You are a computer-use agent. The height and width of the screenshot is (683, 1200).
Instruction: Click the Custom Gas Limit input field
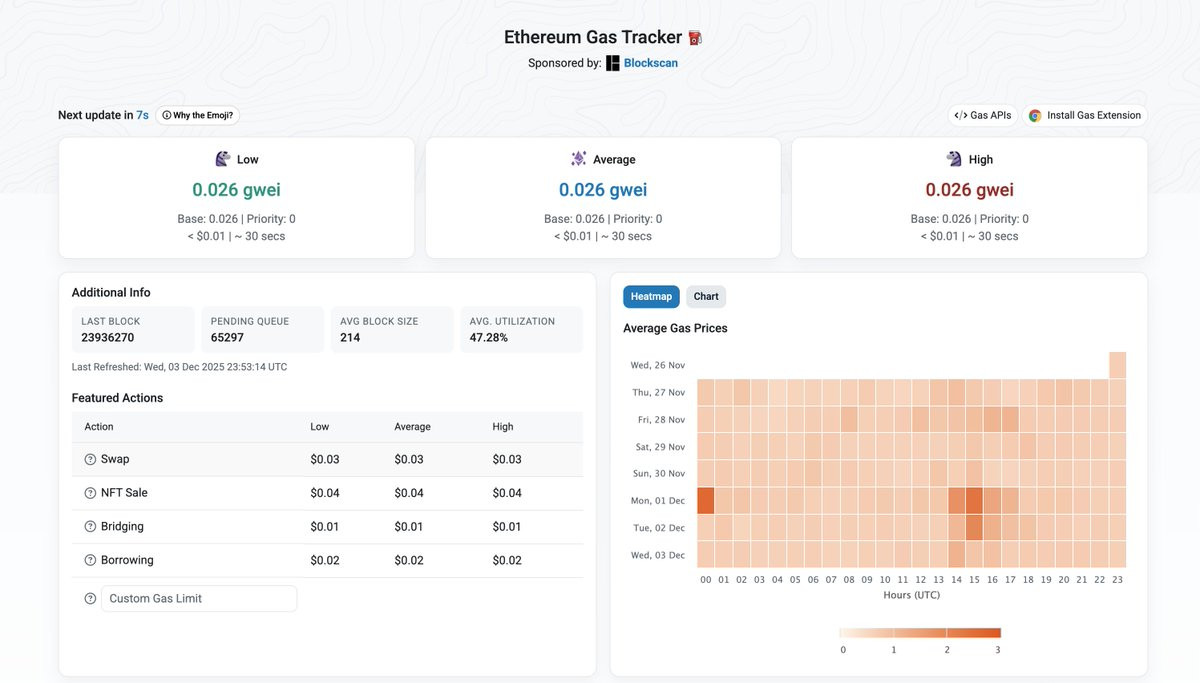[199, 599]
